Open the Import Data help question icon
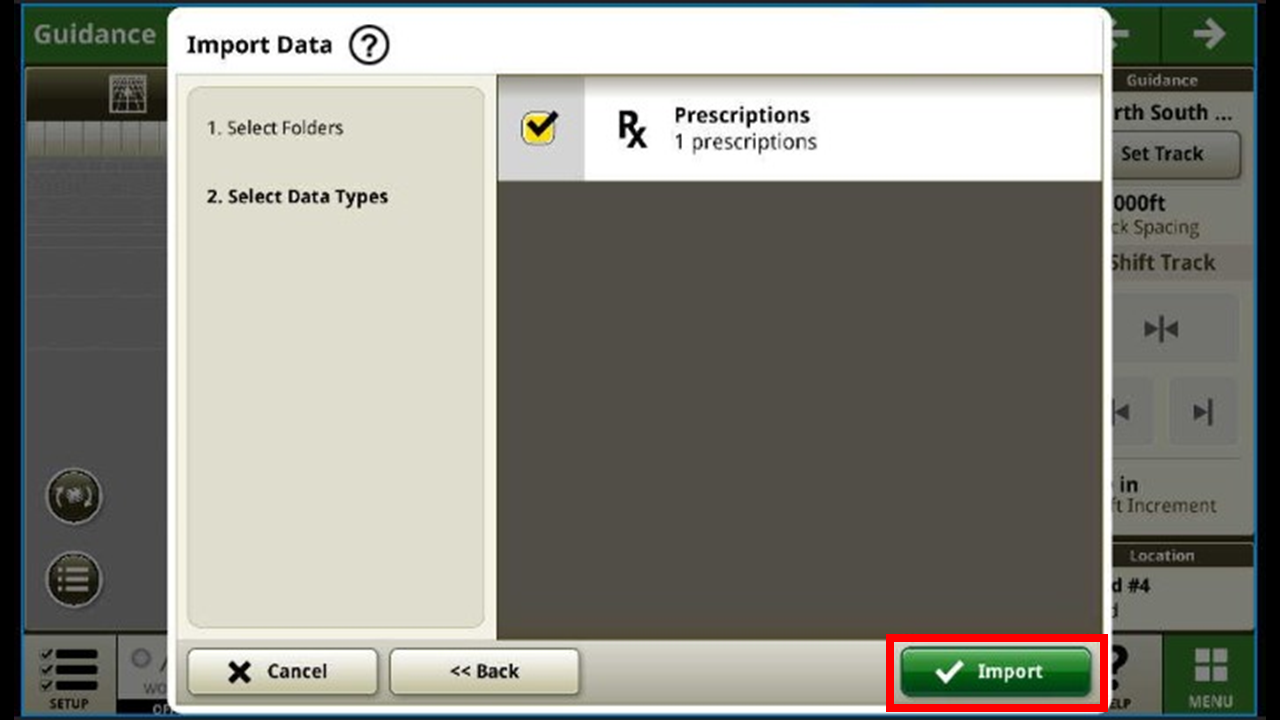The width and height of the screenshot is (1280, 720). 369,45
